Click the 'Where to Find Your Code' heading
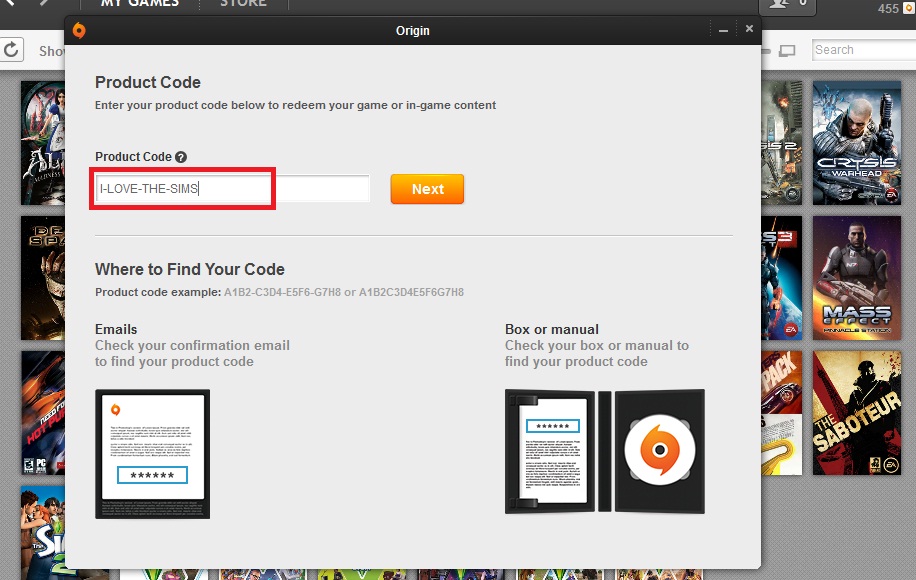Screen dimensions: 916x580 190,269
